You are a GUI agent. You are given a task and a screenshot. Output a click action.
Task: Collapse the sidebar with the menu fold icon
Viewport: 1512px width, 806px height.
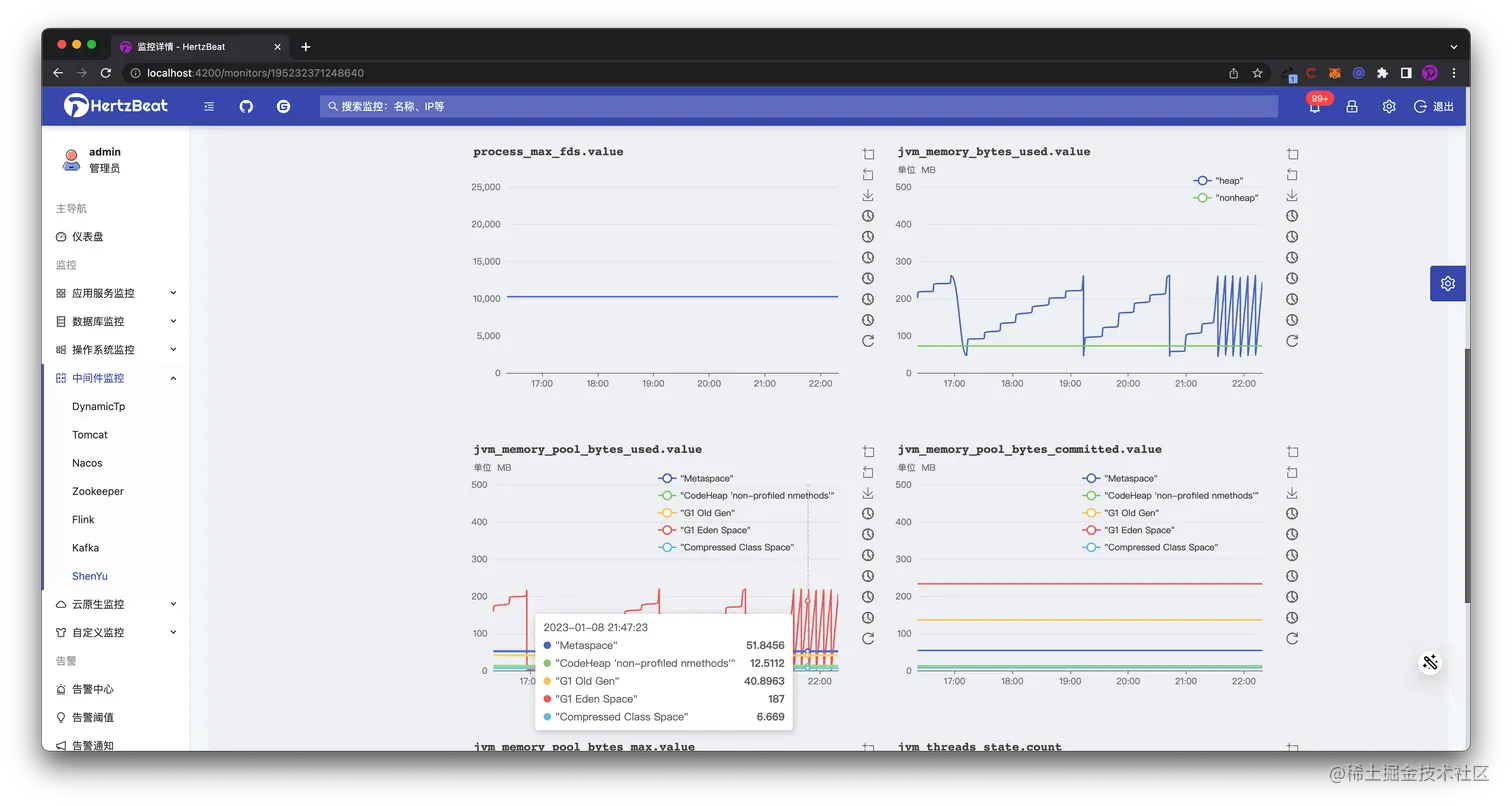[x=209, y=106]
